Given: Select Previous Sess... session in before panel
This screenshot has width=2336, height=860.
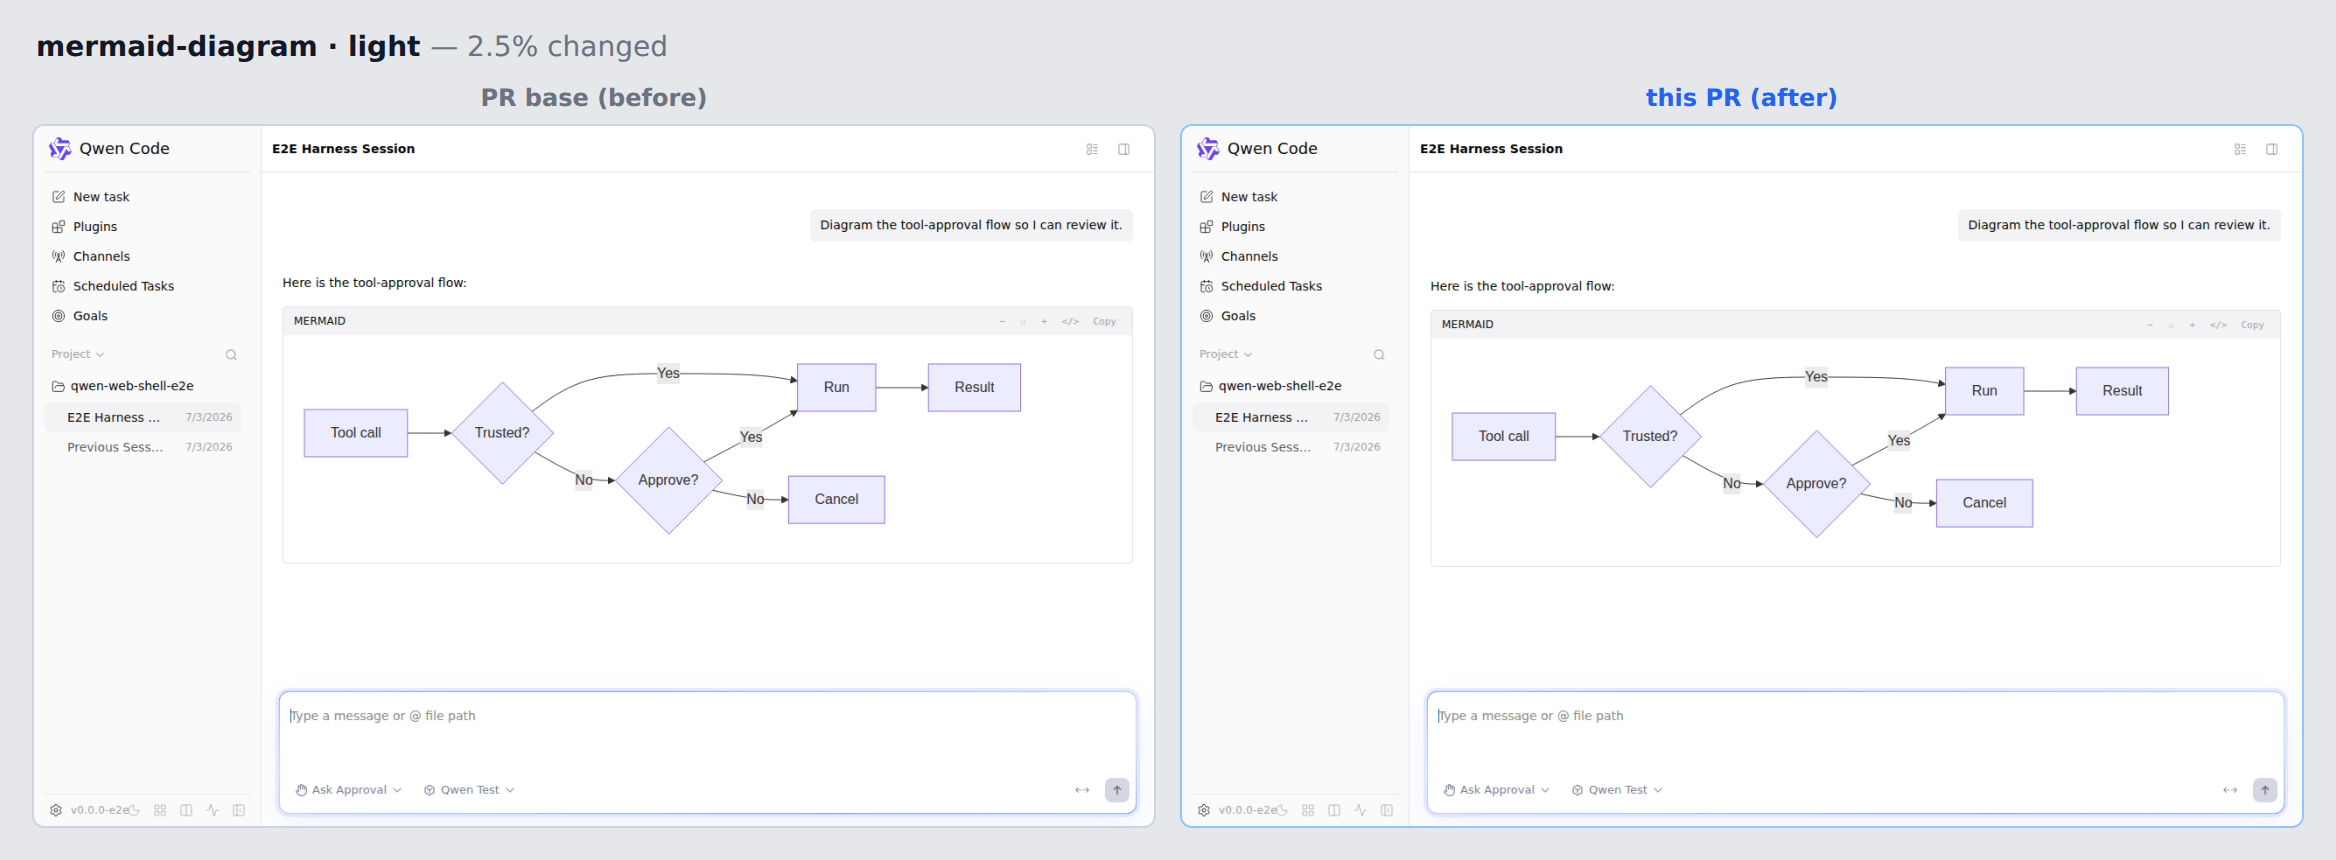Looking at the screenshot, I should 143,448.
